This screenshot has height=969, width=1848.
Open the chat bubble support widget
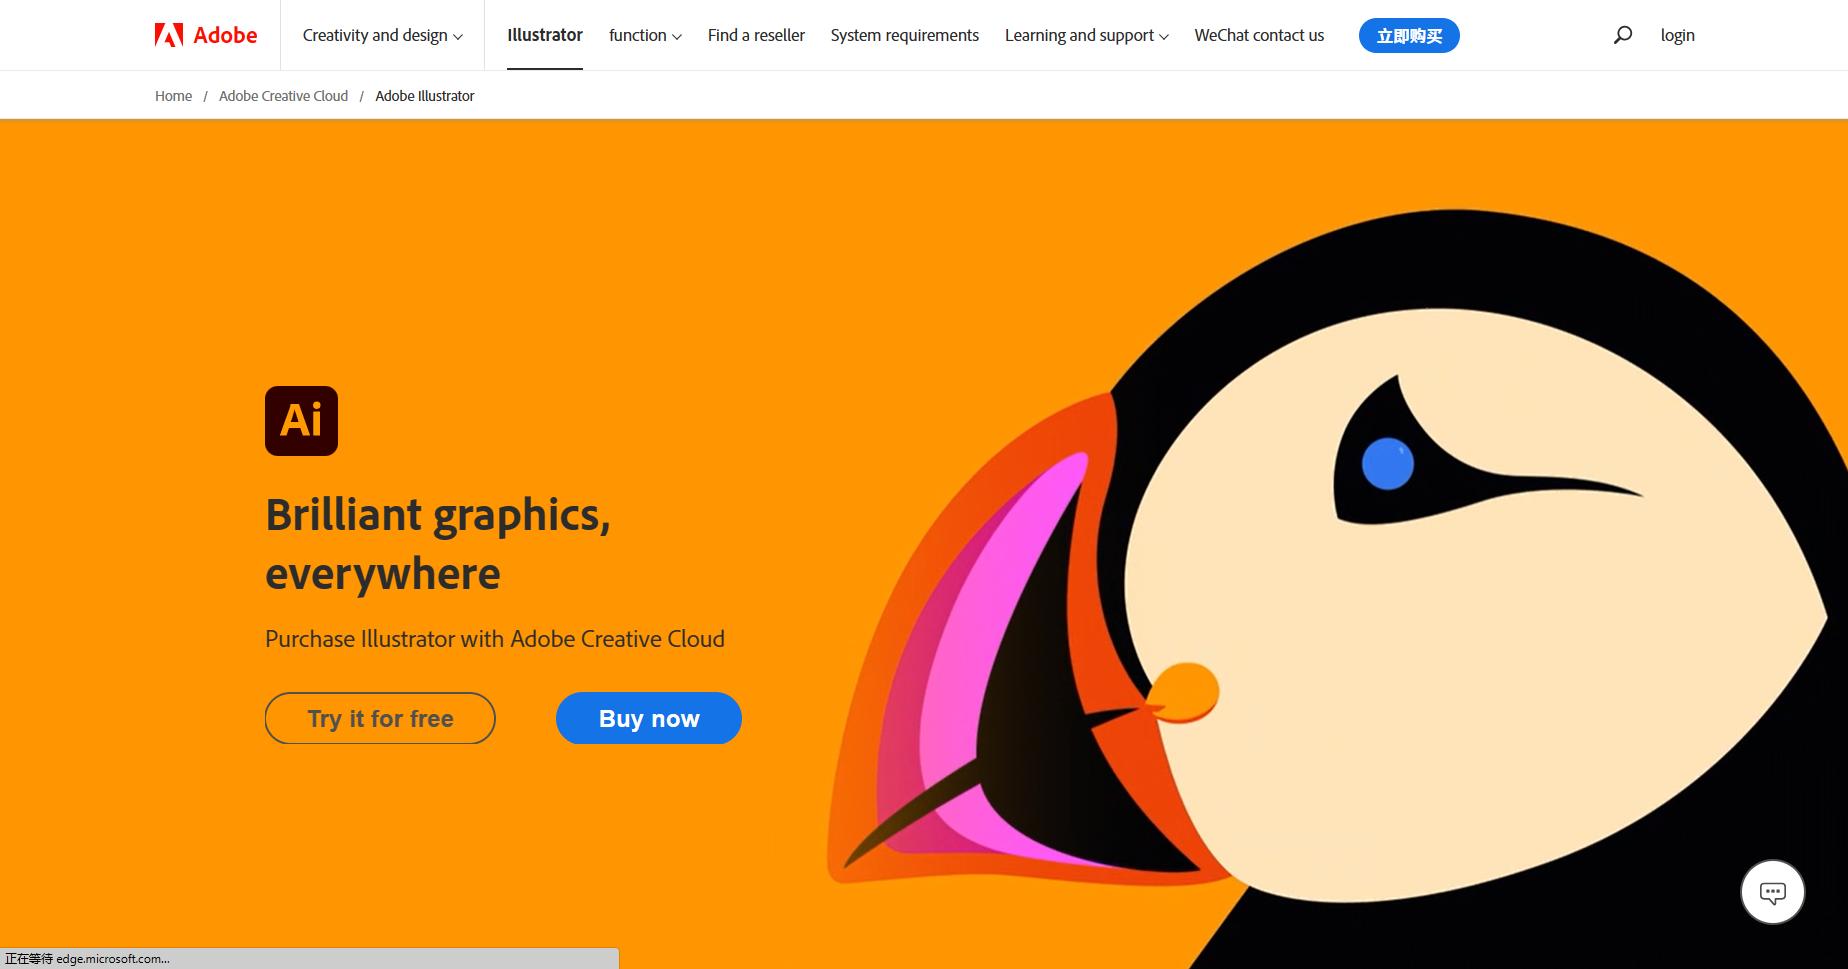coord(1772,892)
